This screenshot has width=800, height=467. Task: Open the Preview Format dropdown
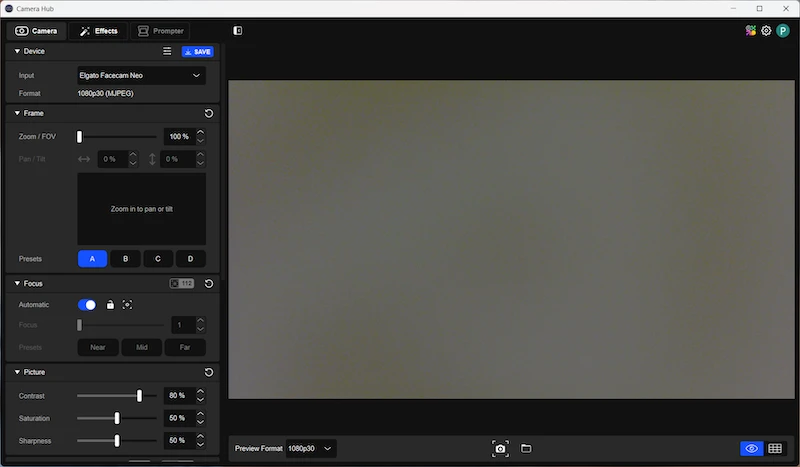311,448
